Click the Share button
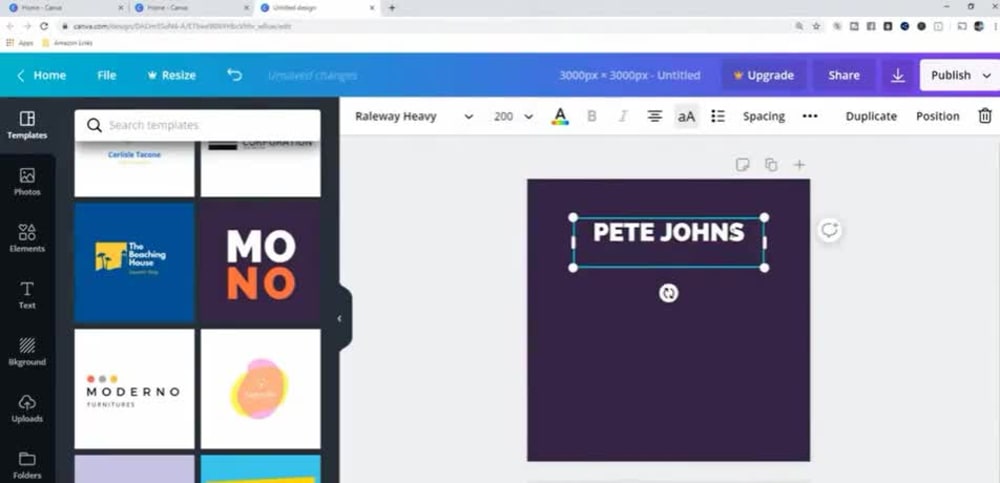Viewport: 1000px width, 483px height. tap(844, 75)
